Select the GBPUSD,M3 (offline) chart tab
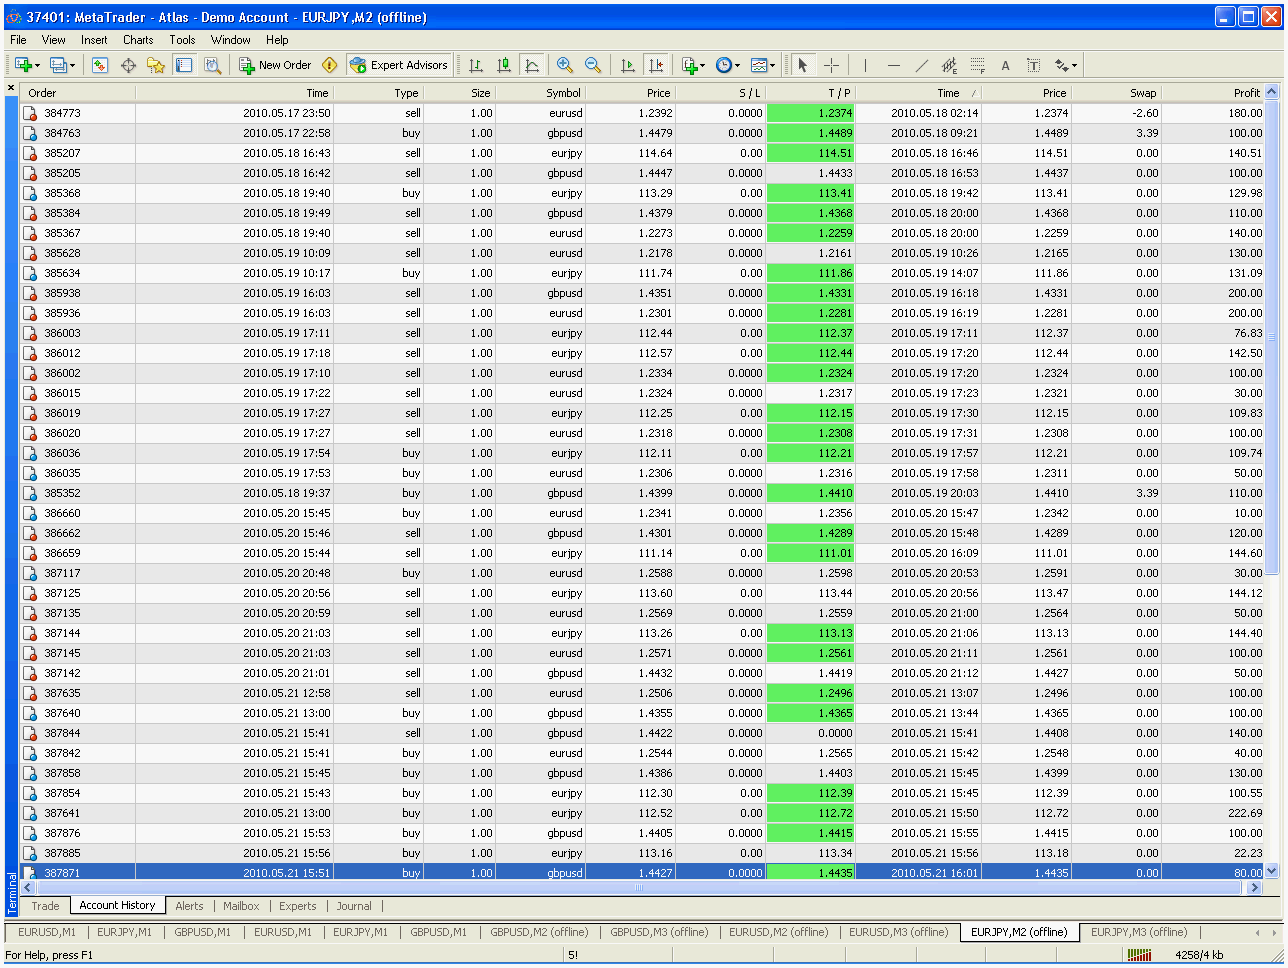This screenshot has height=968, width=1288. point(659,932)
